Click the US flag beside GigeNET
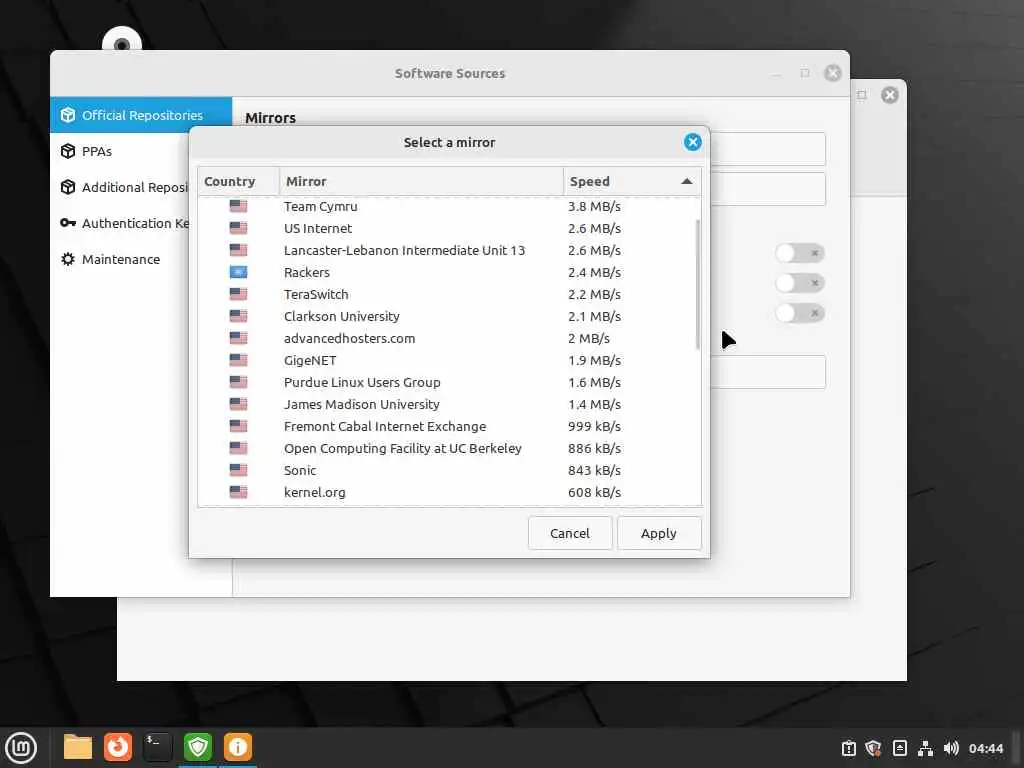1024x768 pixels. [238, 360]
